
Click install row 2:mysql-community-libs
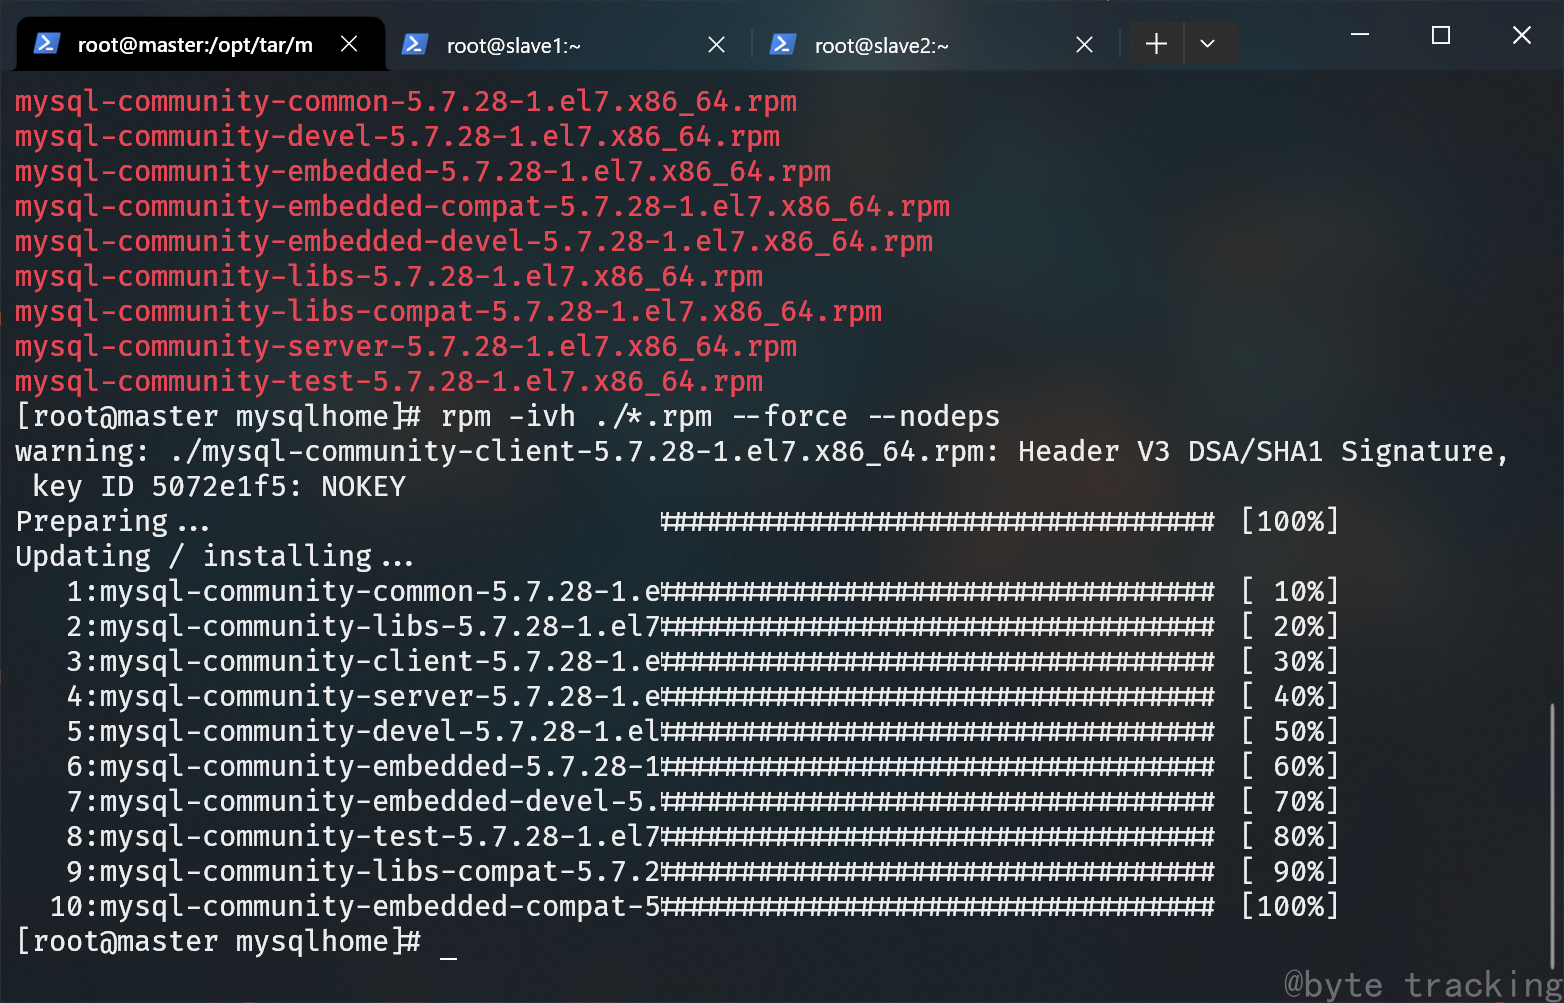click(x=702, y=627)
